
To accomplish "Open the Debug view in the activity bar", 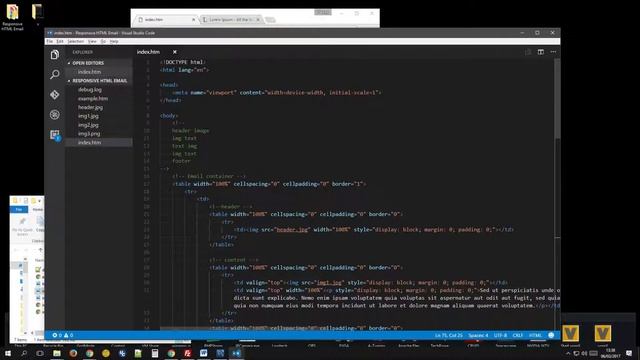I will tap(55, 115).
